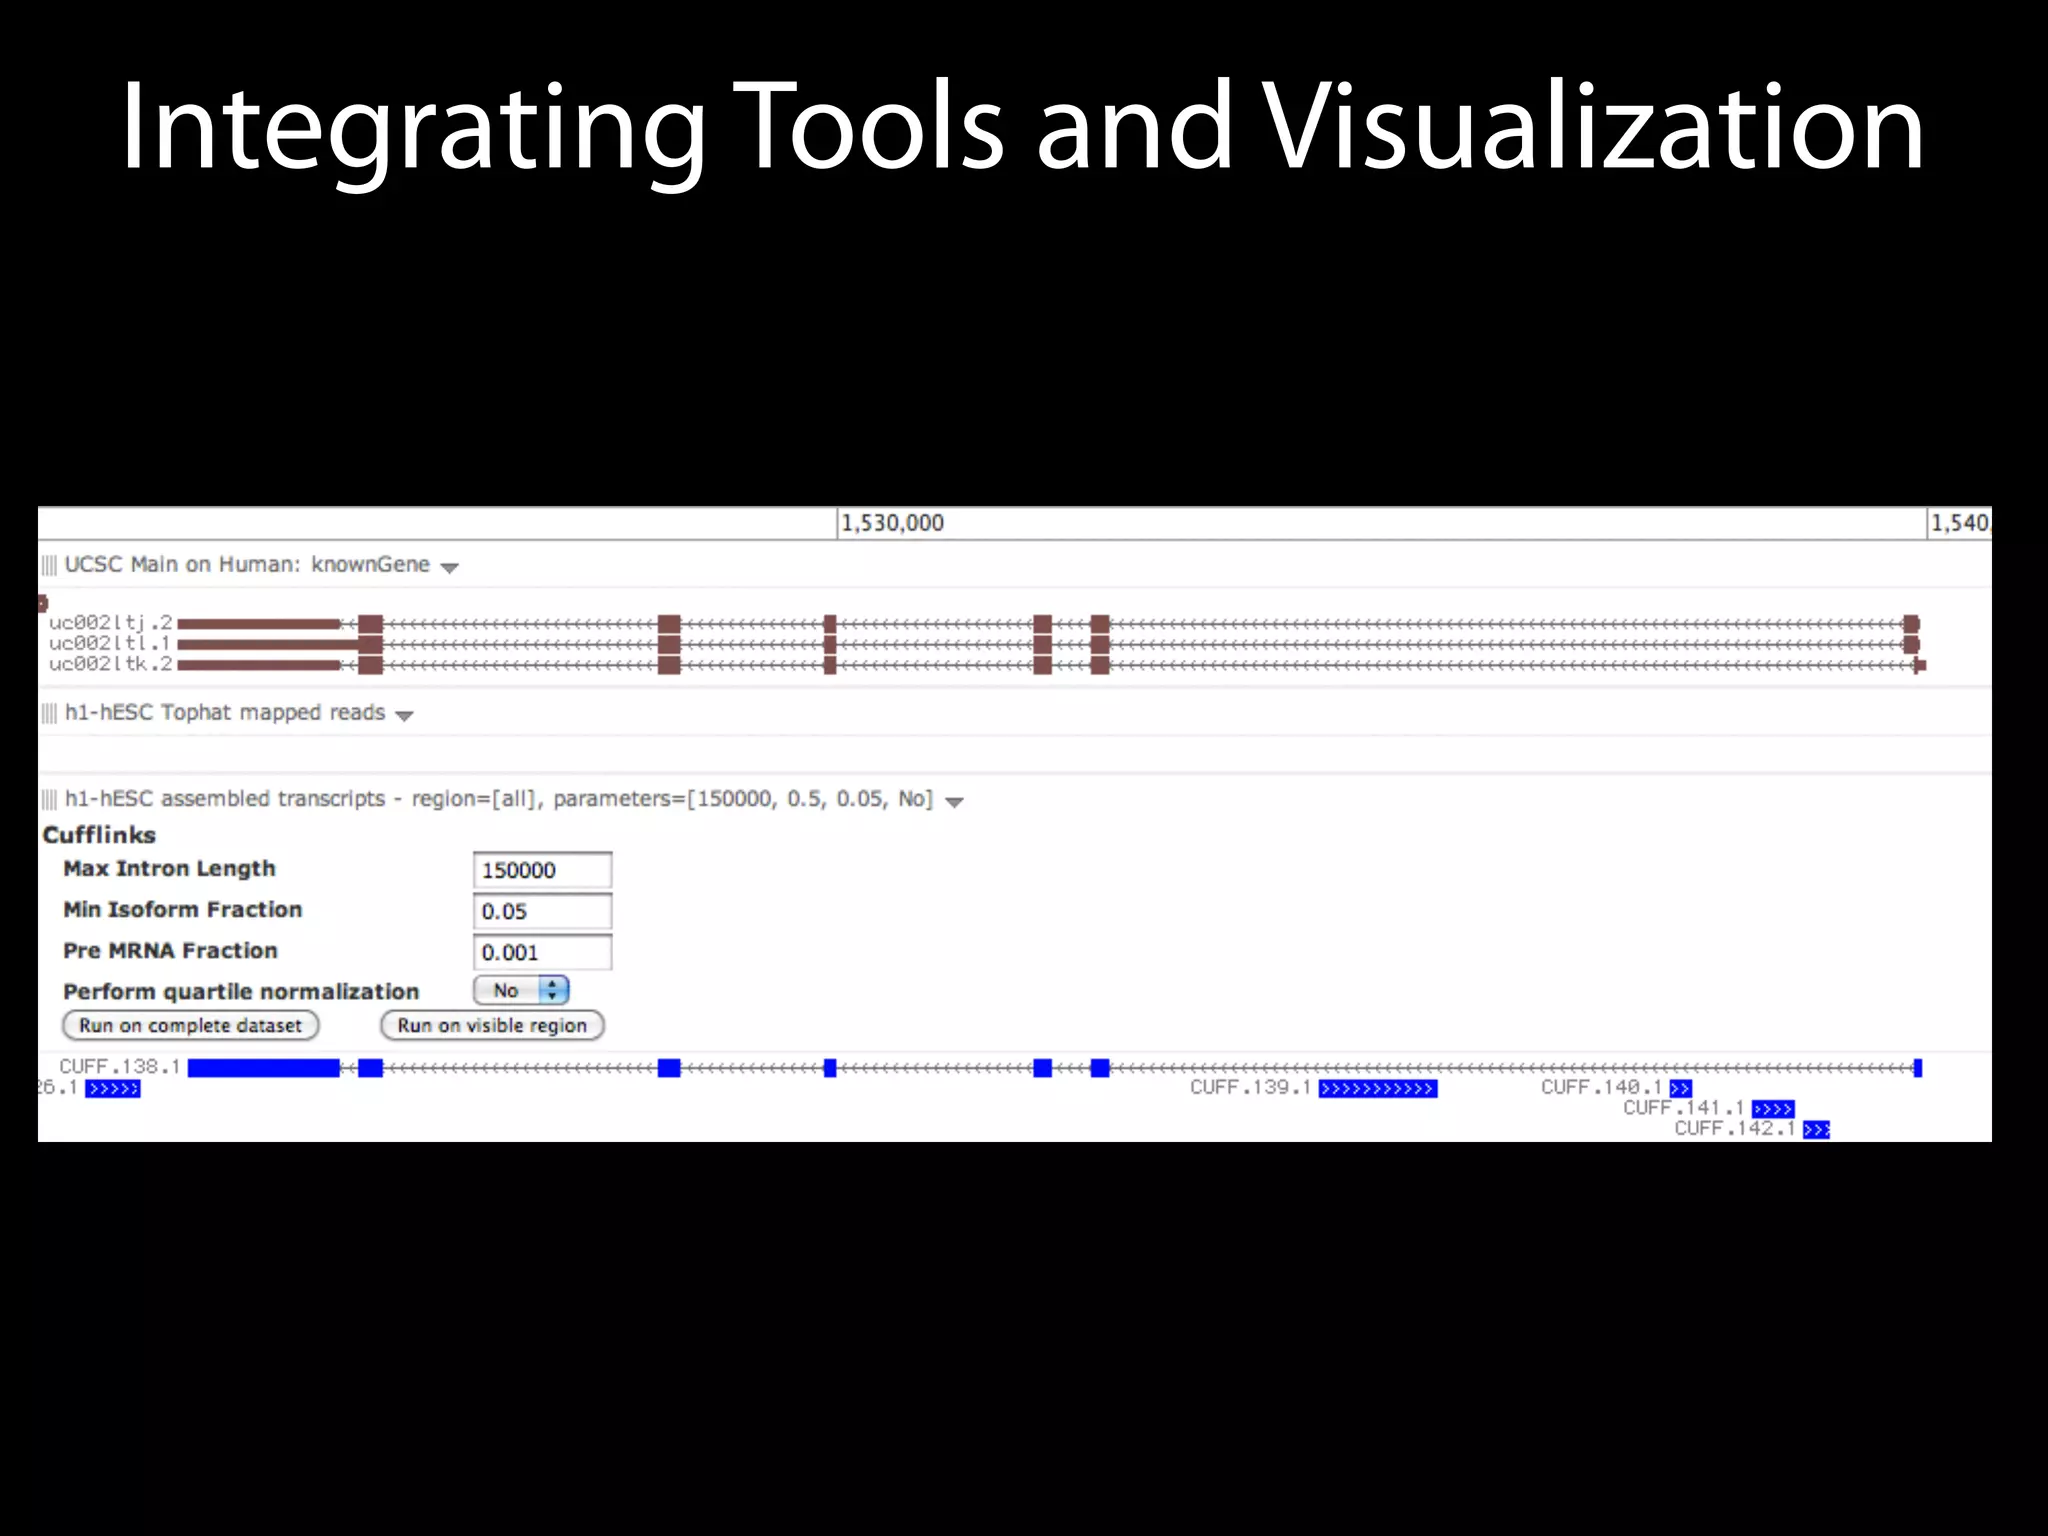Open the assembled transcripts track dropdown arrow
The image size is (2048, 1536).
click(954, 802)
